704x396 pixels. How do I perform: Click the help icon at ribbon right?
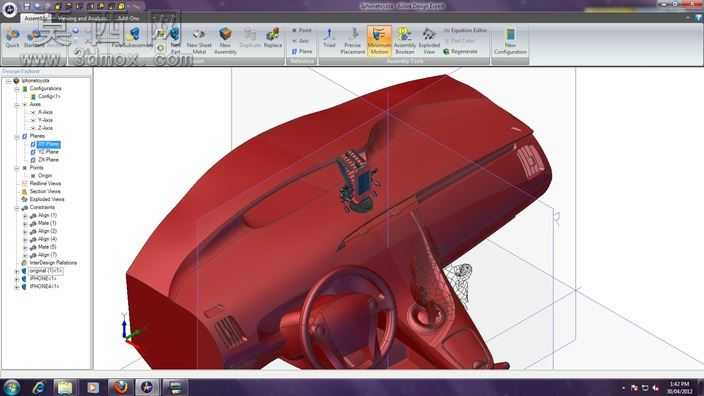[698, 18]
